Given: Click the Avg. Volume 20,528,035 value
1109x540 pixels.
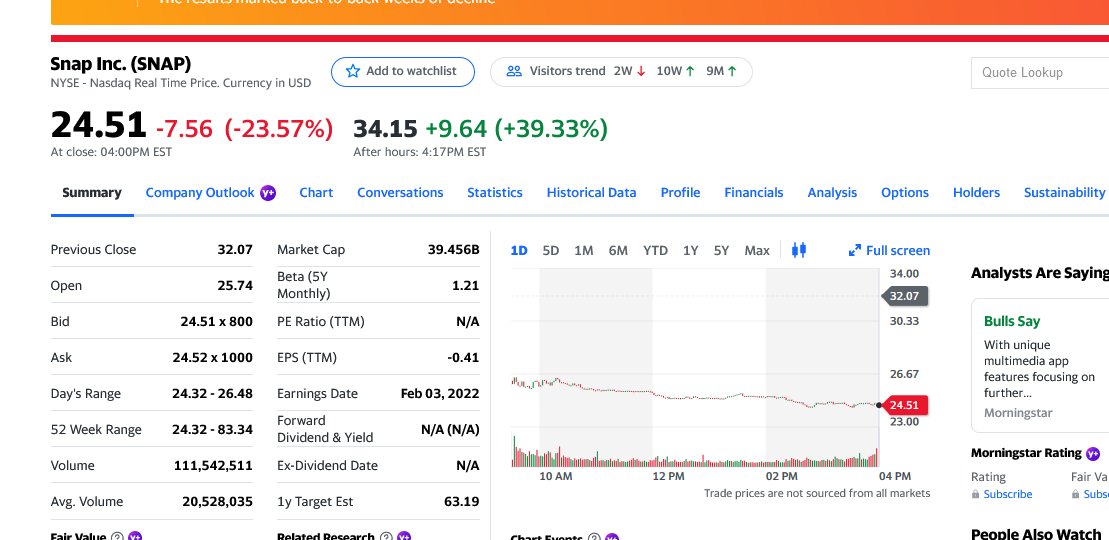Looking at the screenshot, I should (x=217, y=502).
